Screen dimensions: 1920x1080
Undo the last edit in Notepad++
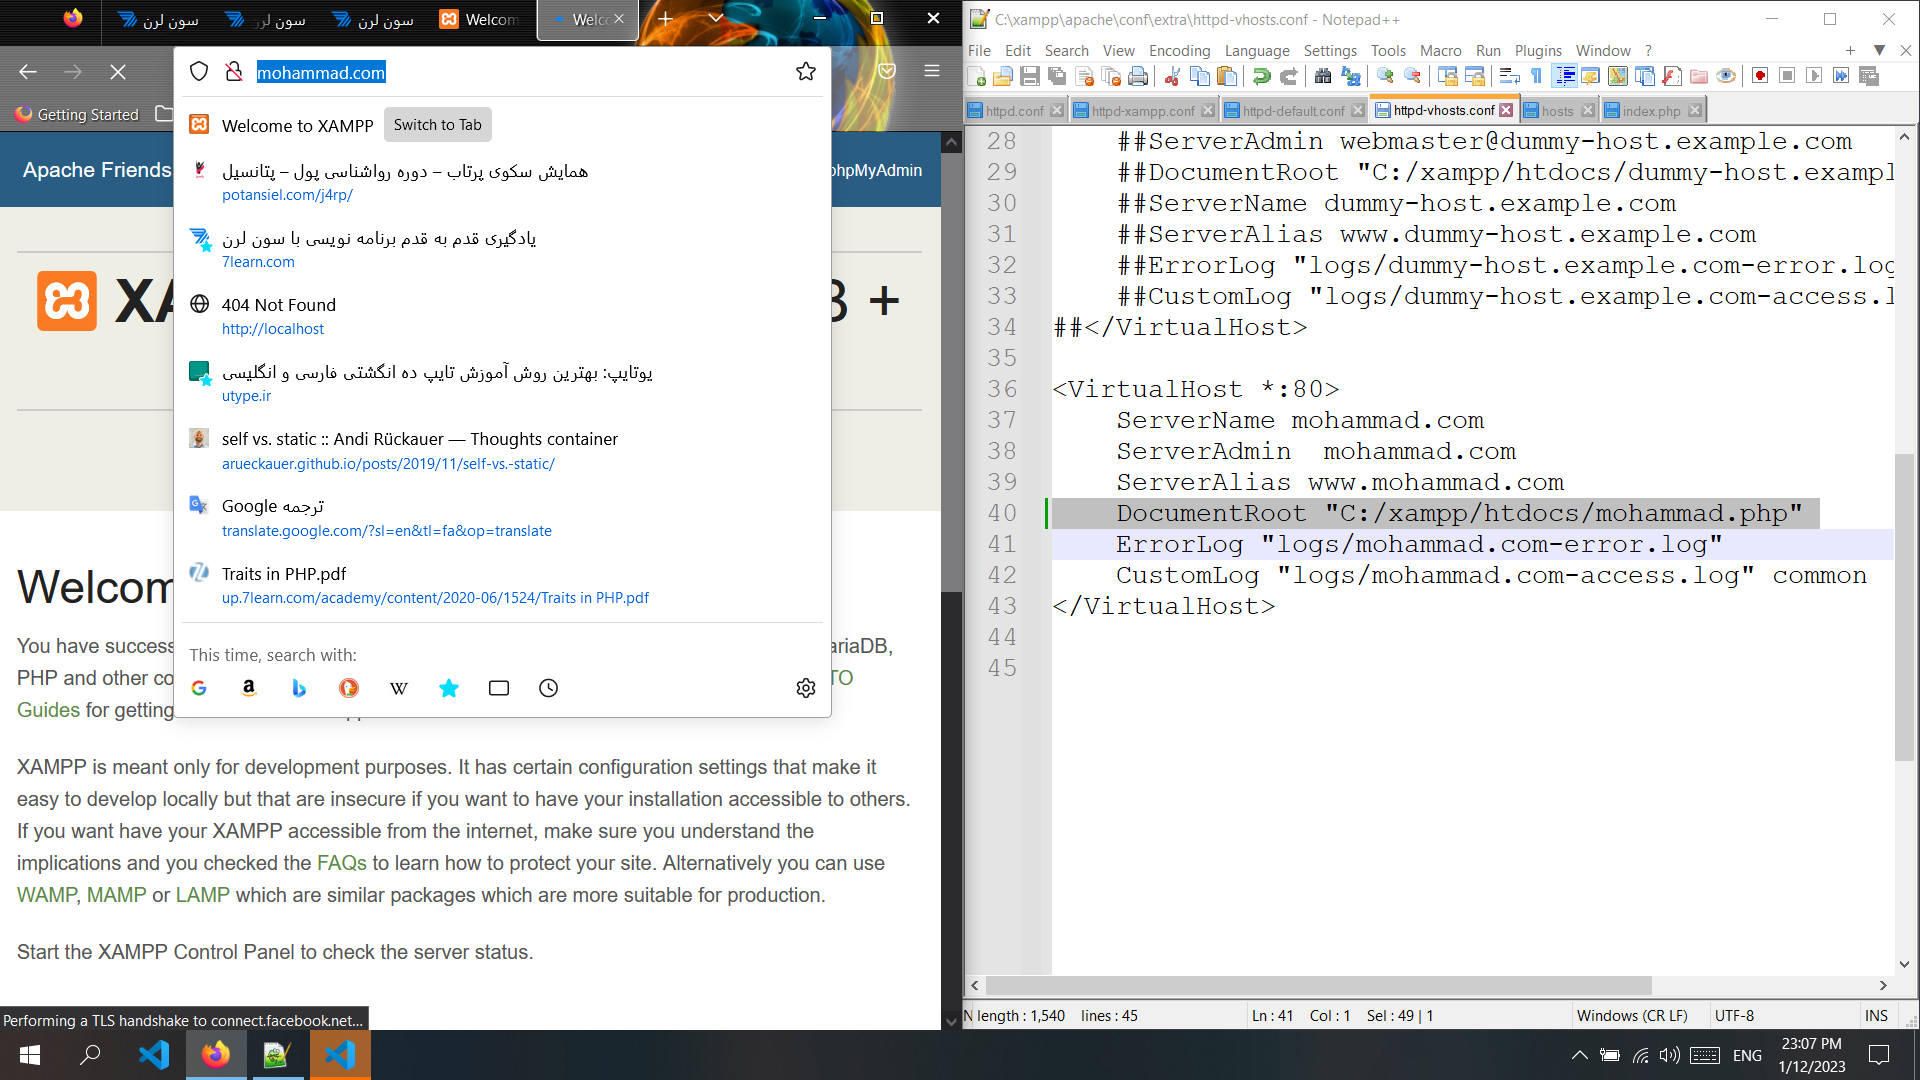tap(1262, 76)
